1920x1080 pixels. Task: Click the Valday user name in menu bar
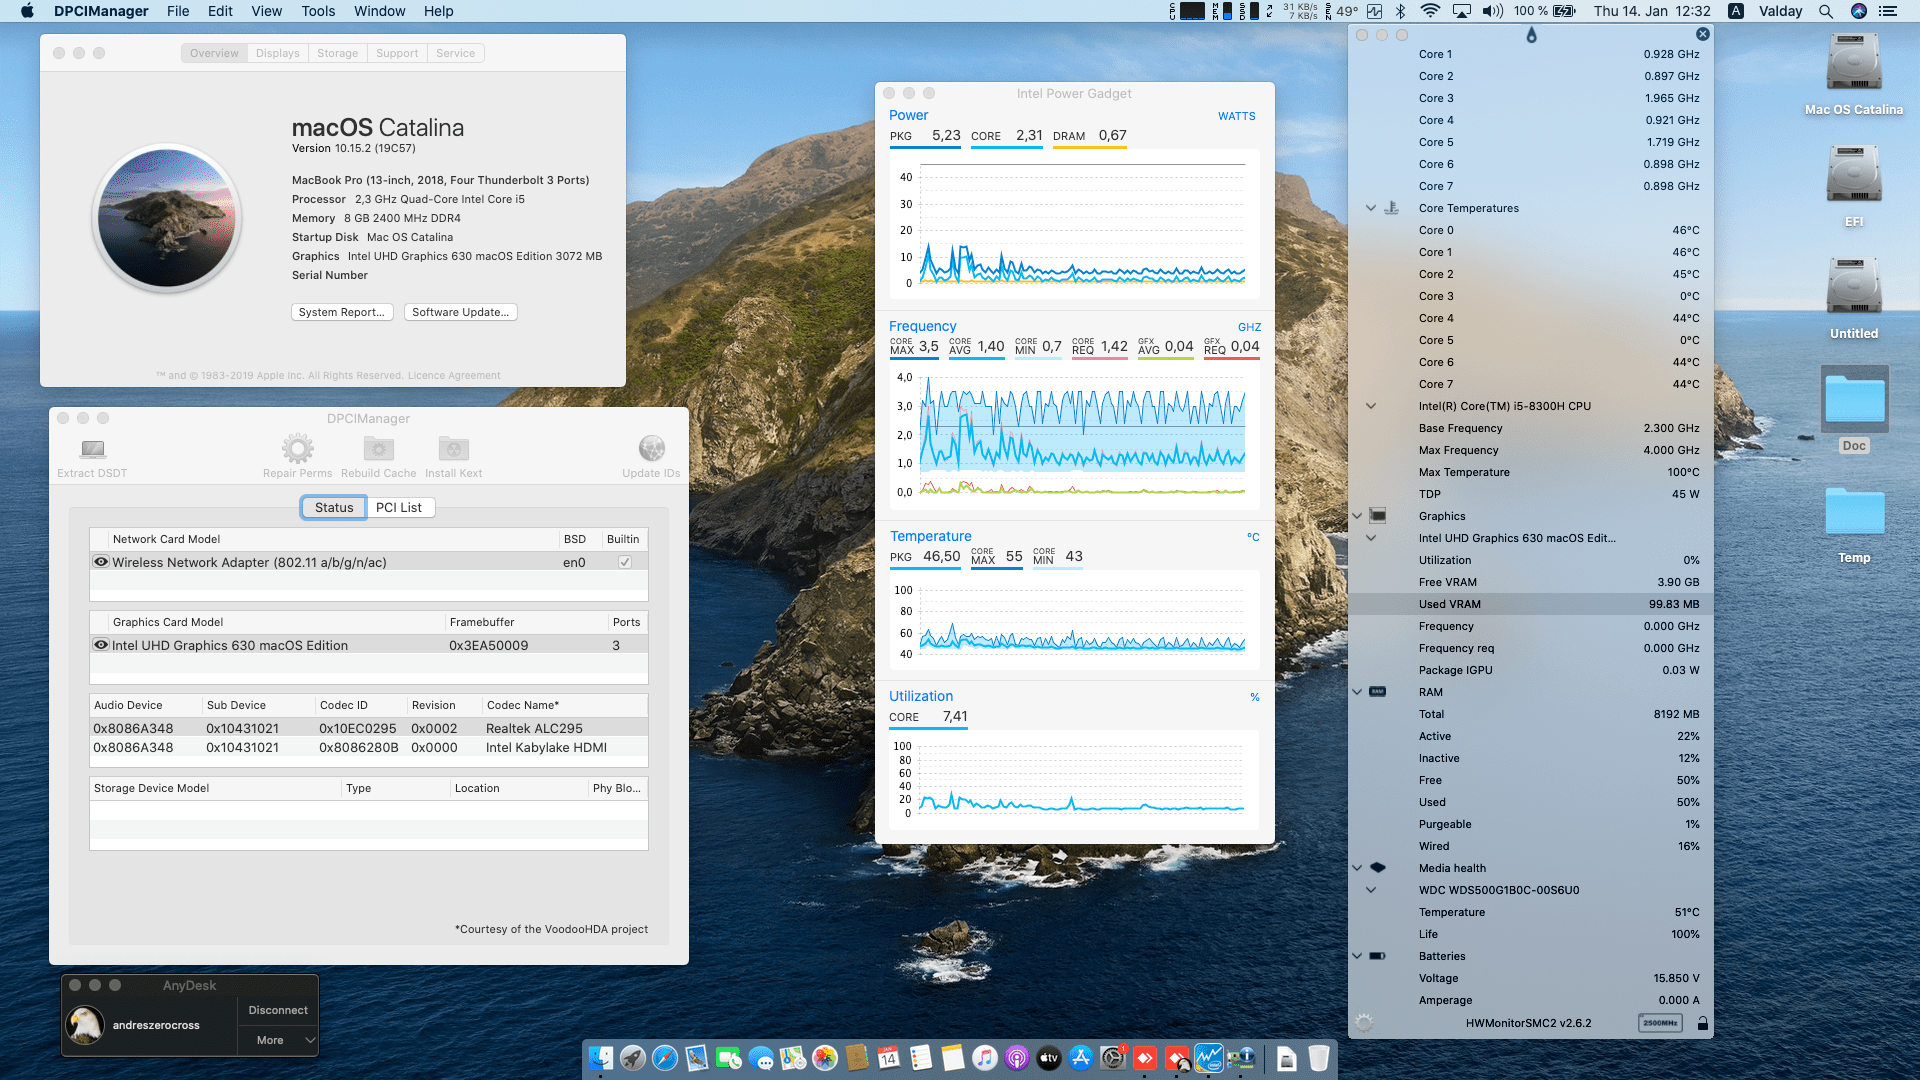1781,11
